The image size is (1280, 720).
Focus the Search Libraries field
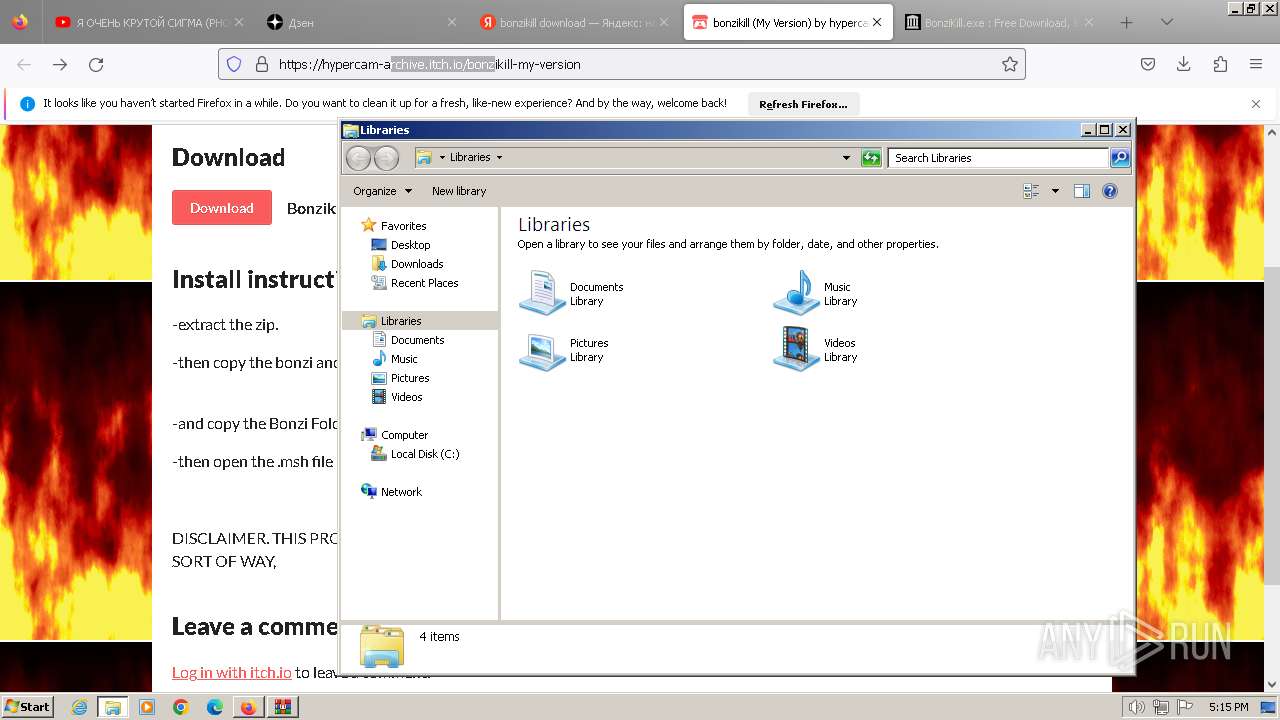(998, 158)
